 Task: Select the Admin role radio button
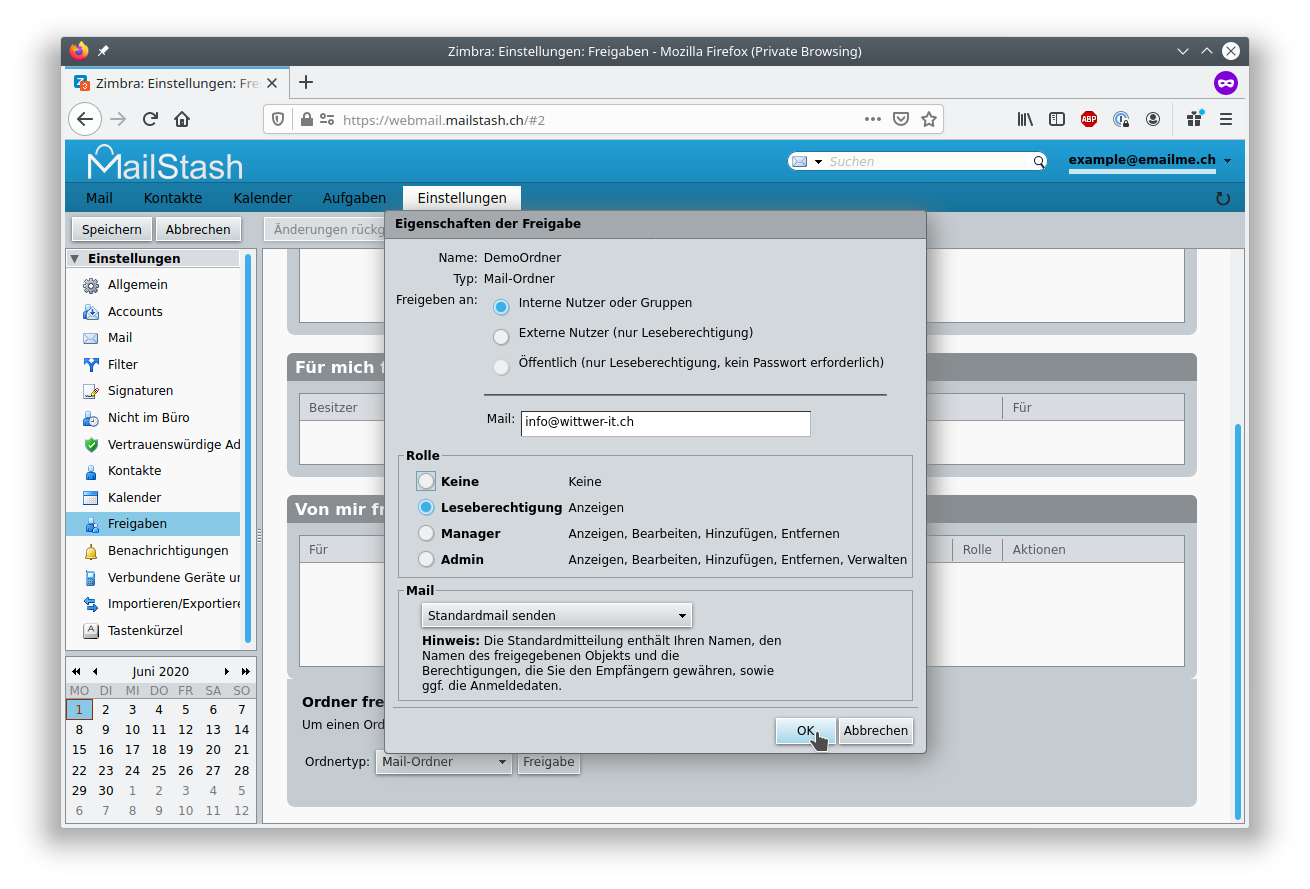pyautogui.click(x=426, y=560)
